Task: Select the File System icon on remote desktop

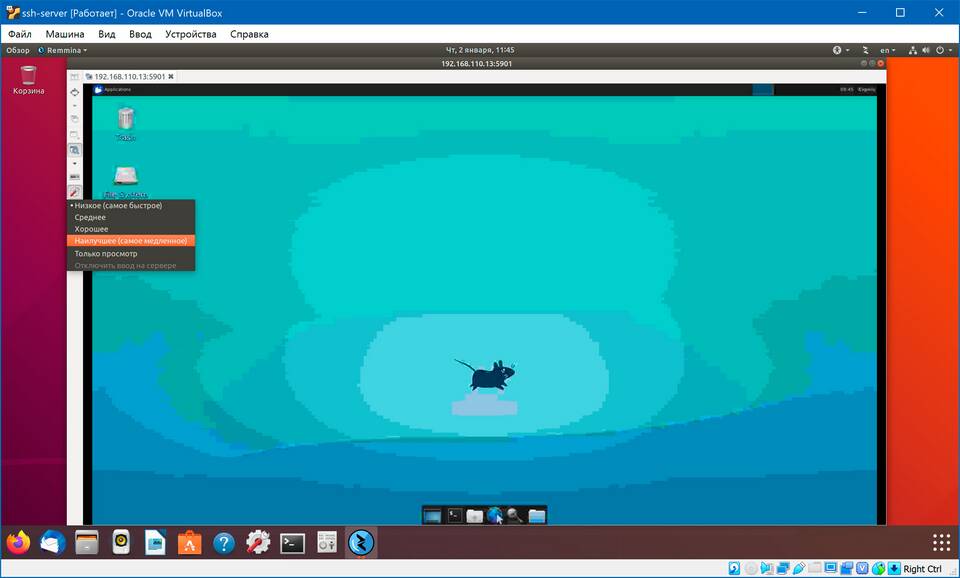Action: click(x=126, y=181)
